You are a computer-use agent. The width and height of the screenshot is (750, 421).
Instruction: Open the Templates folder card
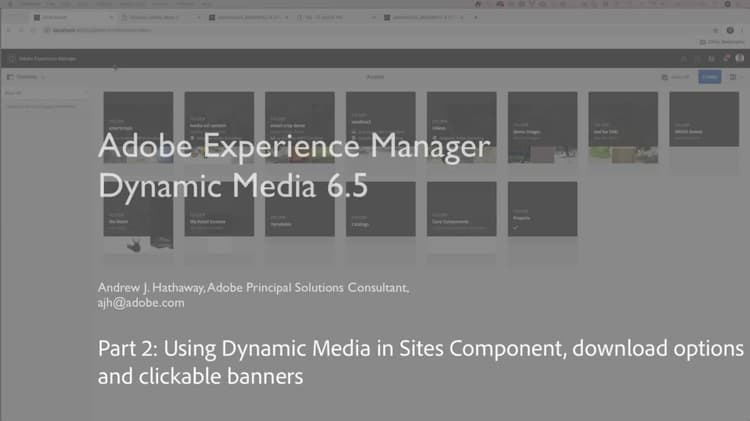[300, 222]
